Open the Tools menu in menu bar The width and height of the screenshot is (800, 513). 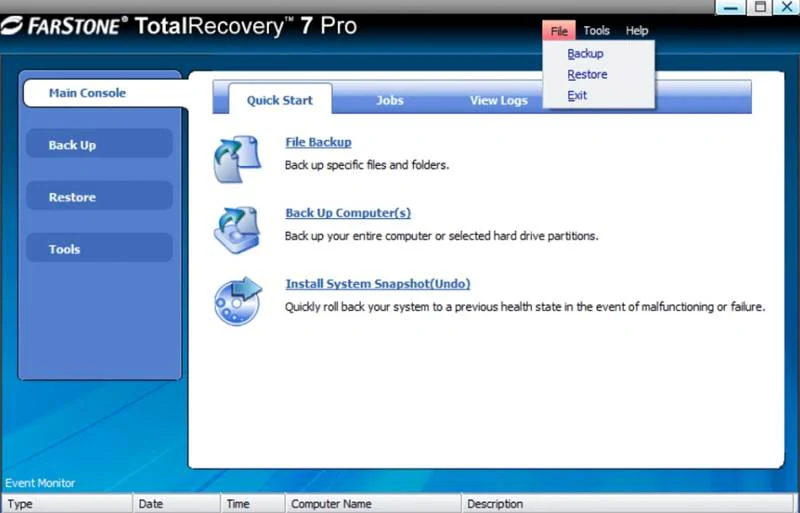[596, 31]
